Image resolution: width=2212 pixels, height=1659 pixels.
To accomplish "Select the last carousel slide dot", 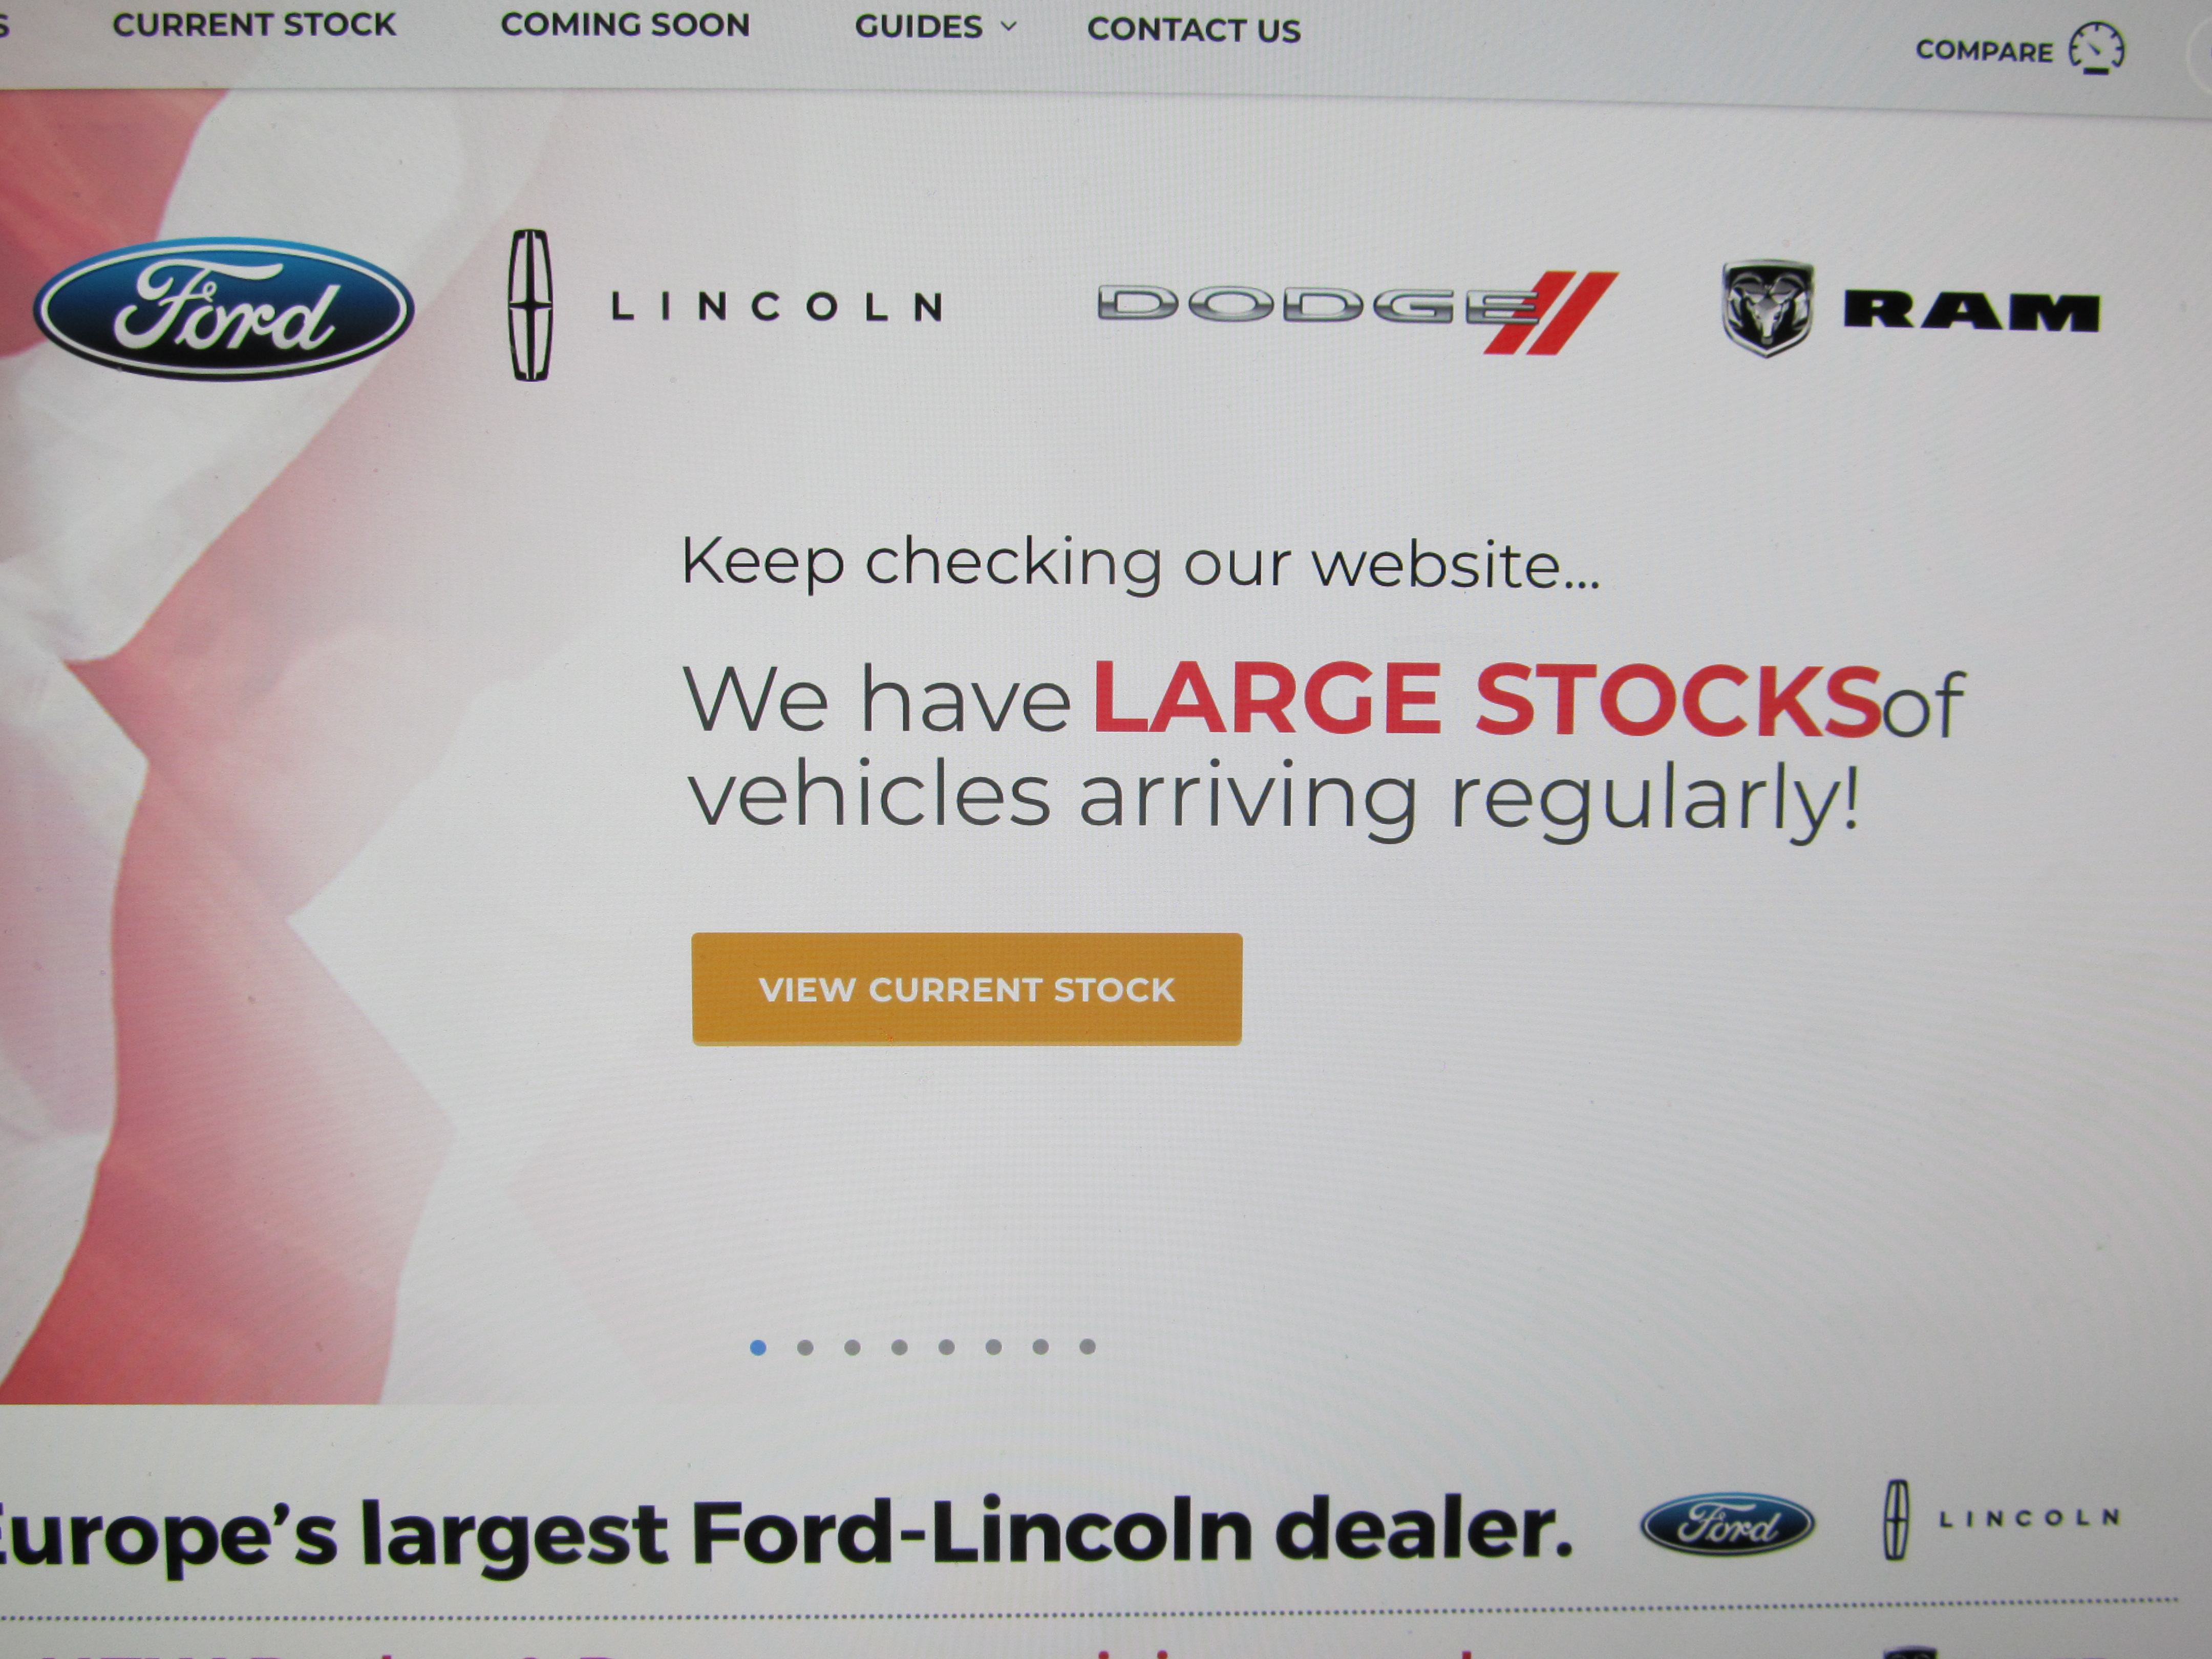I will click(1087, 1347).
